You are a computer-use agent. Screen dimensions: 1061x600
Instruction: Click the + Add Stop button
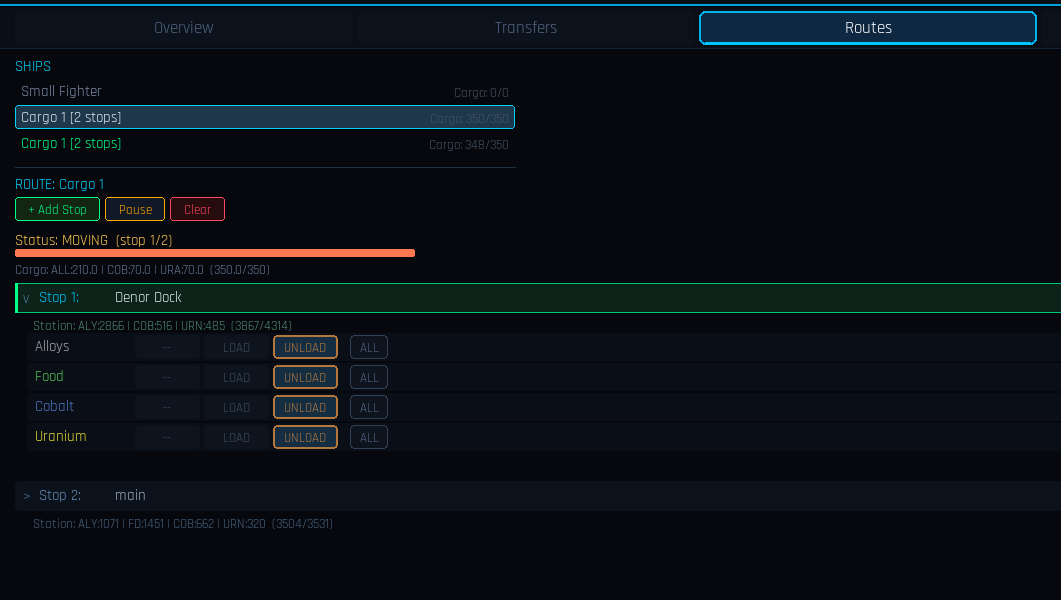point(58,209)
